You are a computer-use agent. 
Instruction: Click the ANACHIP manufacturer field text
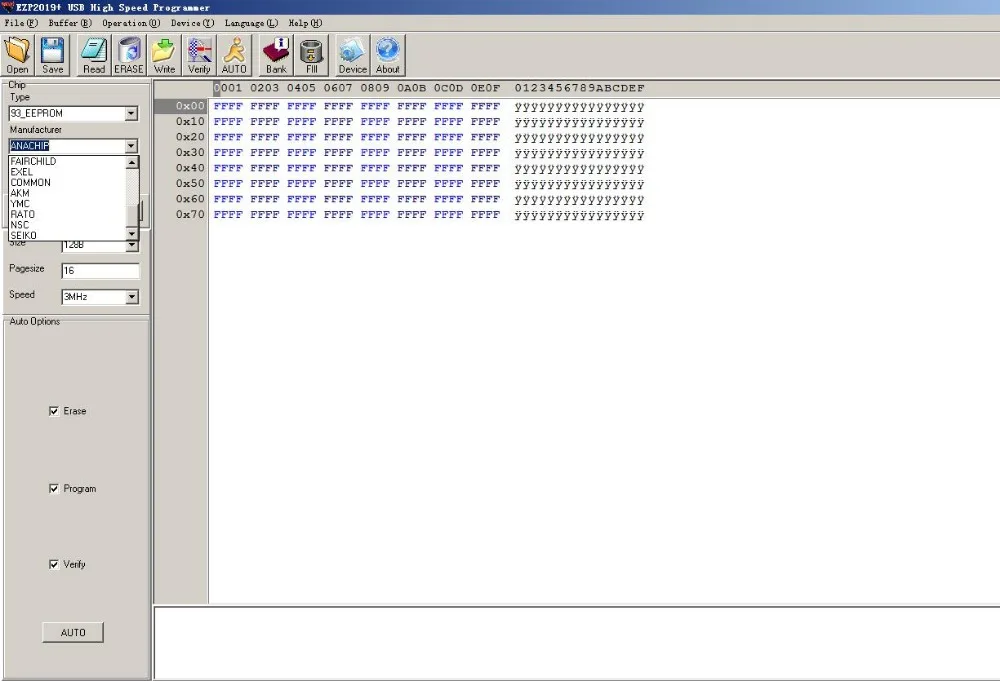pyautogui.click(x=30, y=146)
